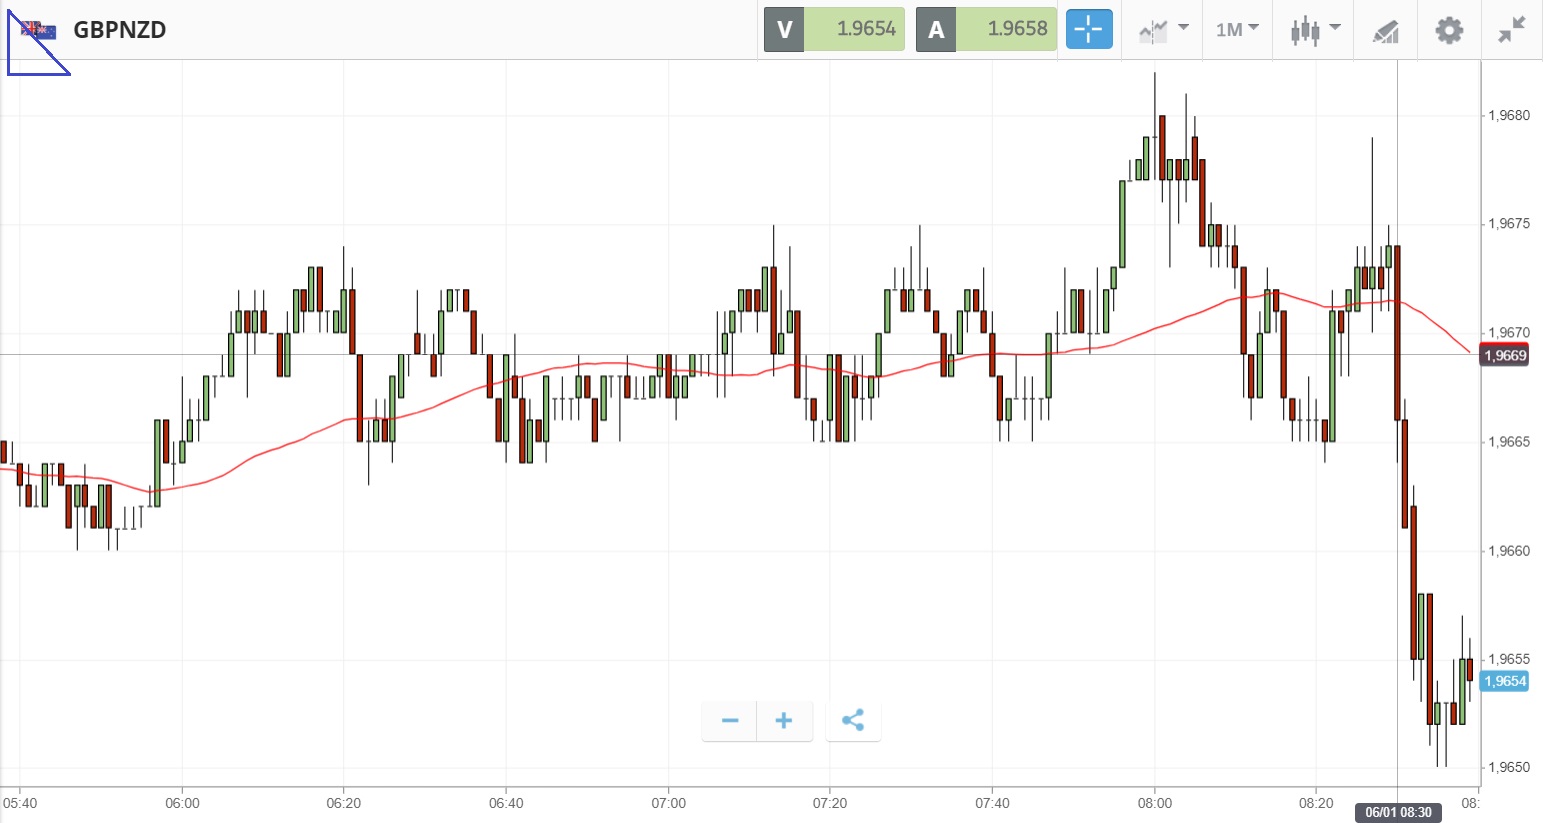Click the 06:20 time axis label

(x=344, y=803)
